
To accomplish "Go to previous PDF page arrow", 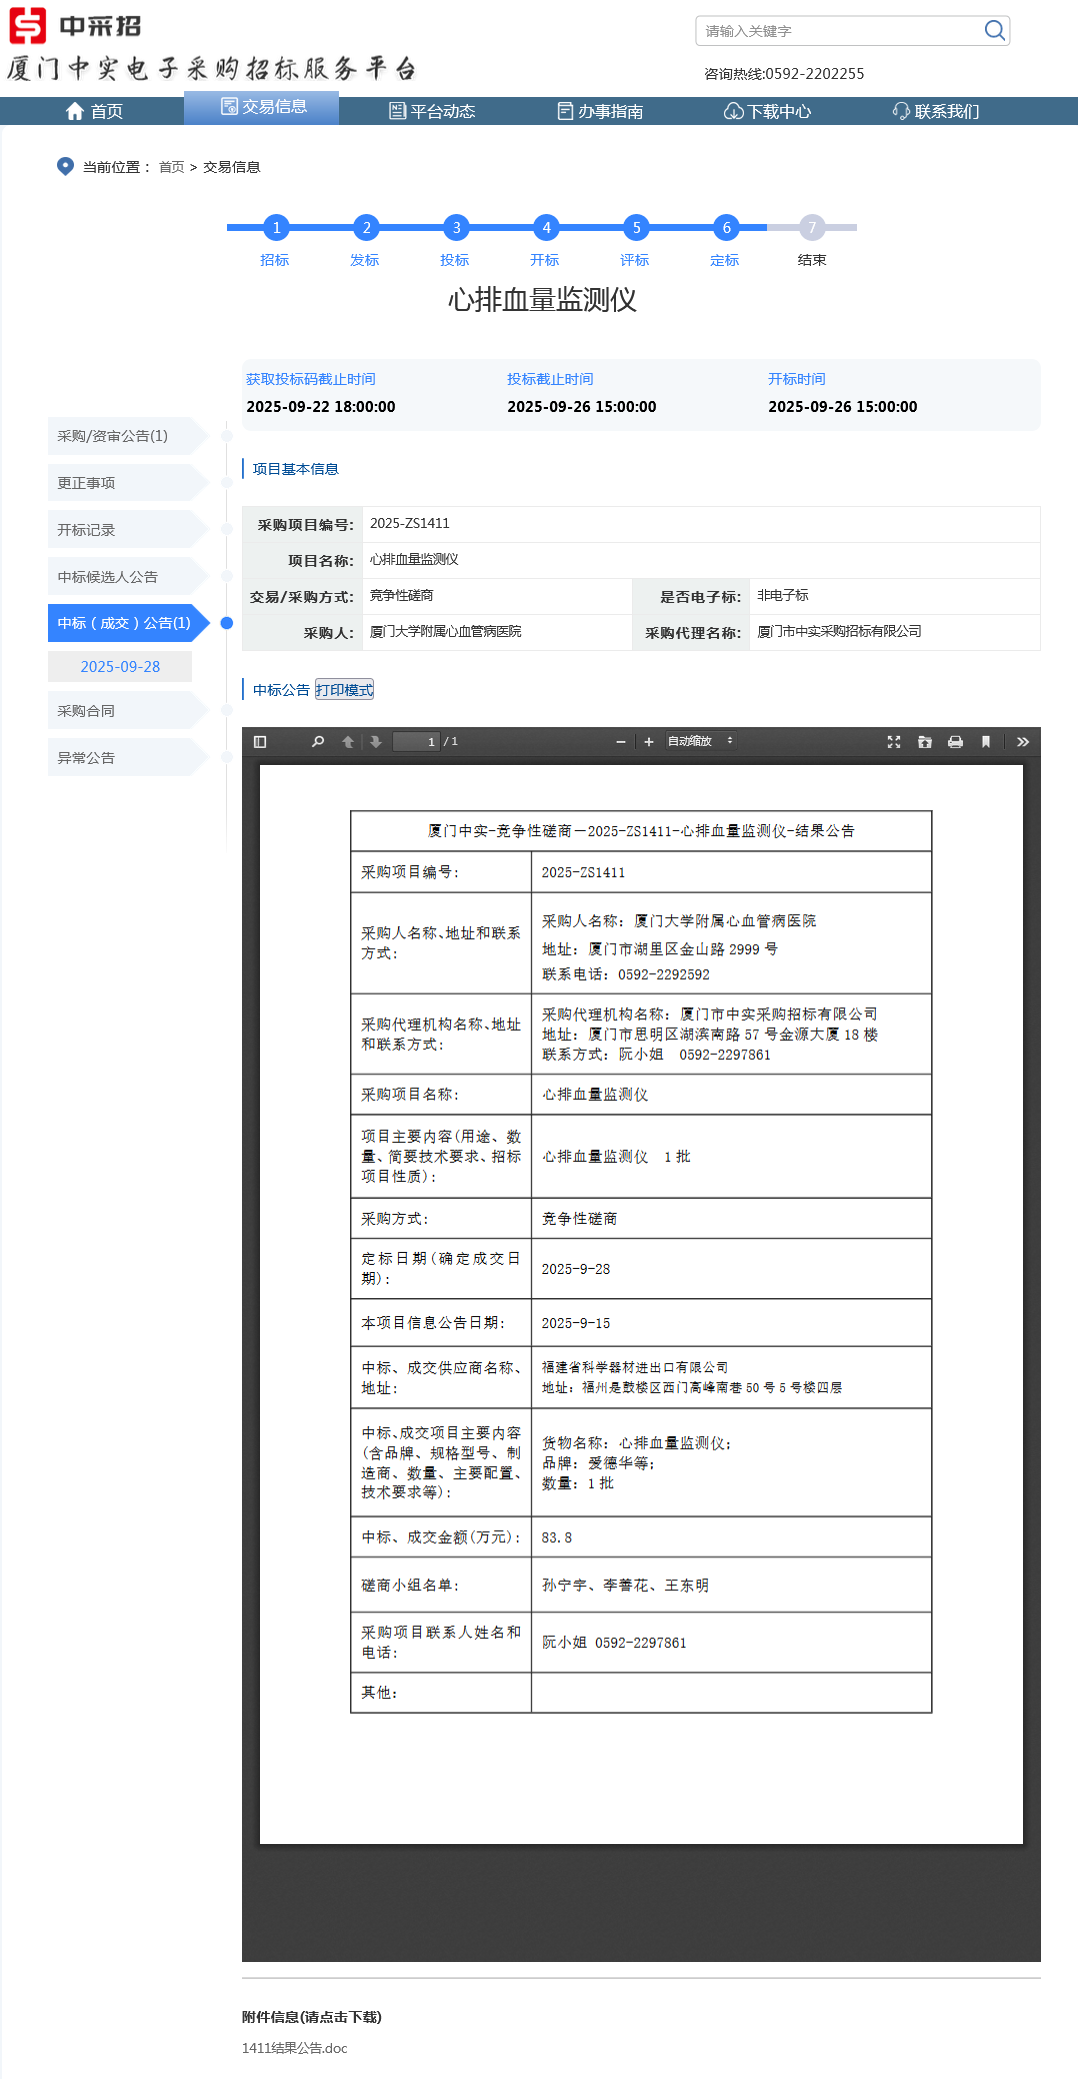I will (348, 742).
